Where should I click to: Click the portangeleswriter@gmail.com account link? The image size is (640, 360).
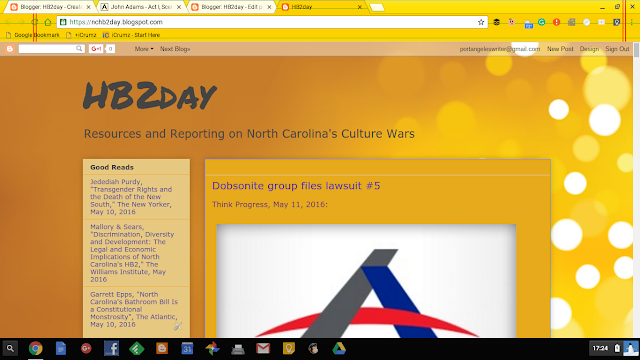[500, 49]
